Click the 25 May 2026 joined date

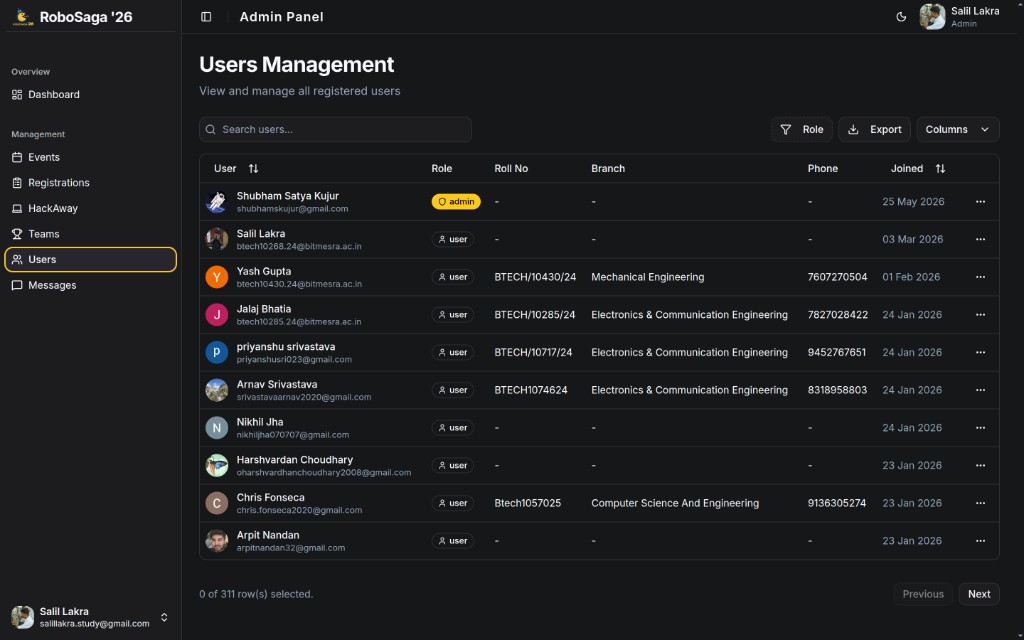point(913,202)
